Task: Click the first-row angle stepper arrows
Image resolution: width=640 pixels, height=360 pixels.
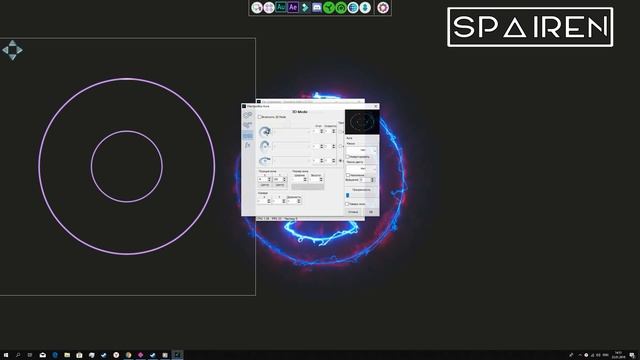Action: (x=322, y=131)
